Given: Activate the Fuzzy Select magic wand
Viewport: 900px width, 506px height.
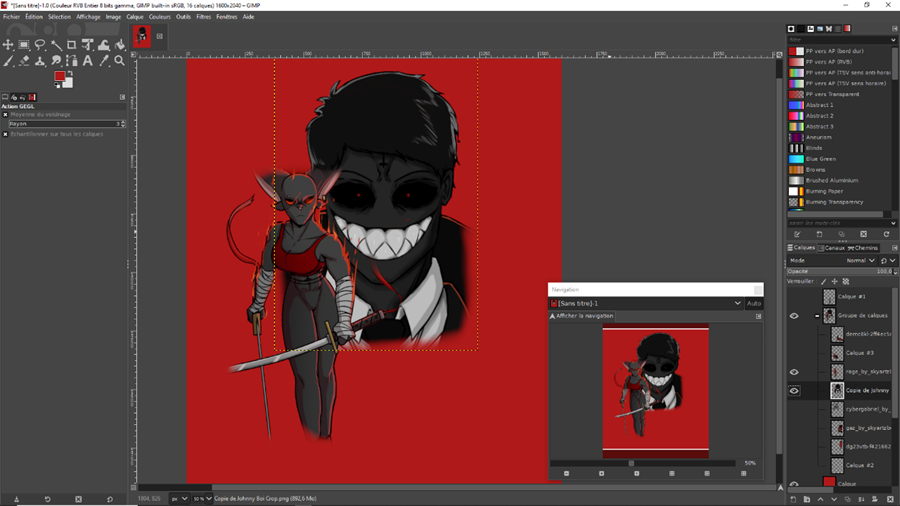Looking at the screenshot, I should (56, 45).
